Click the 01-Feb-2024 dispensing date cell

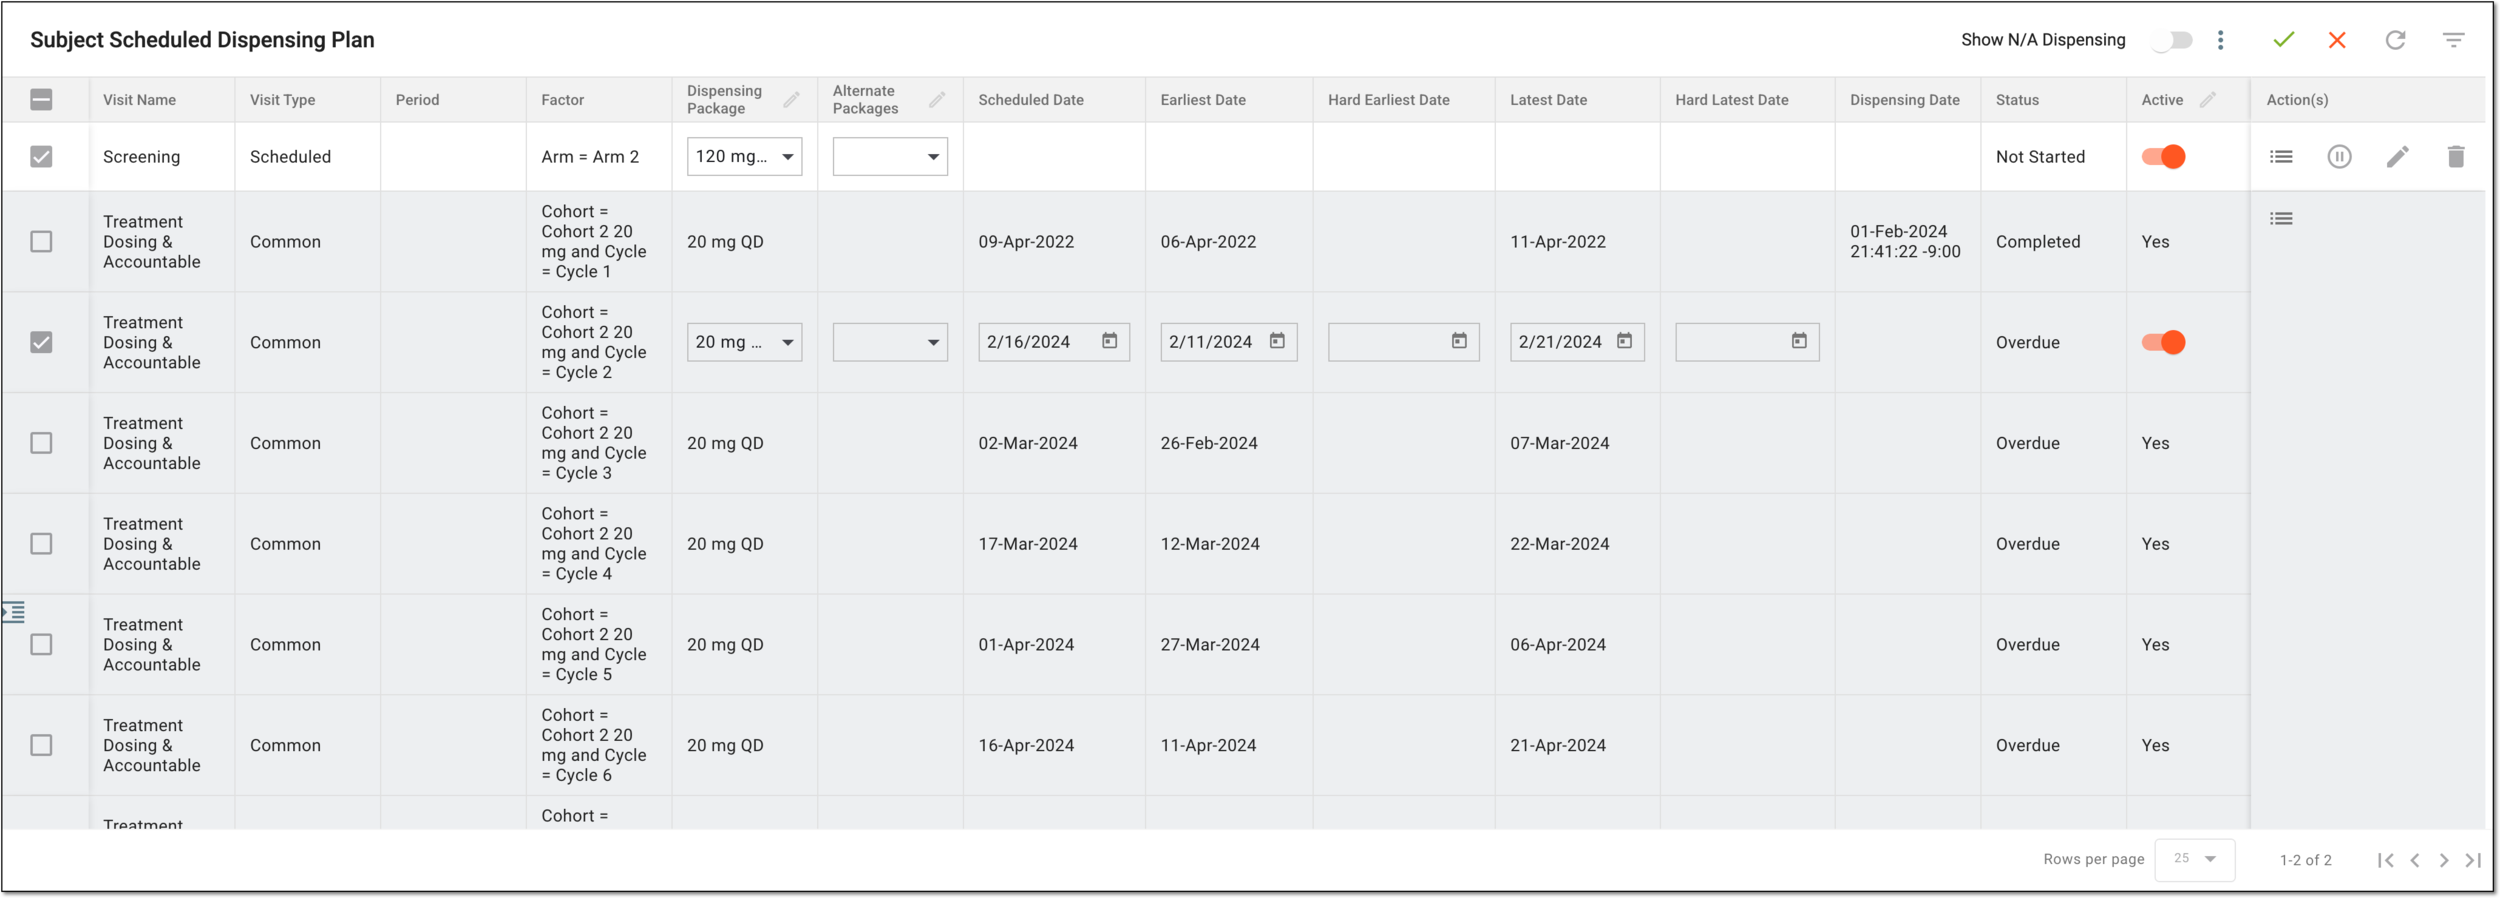(x=1905, y=242)
